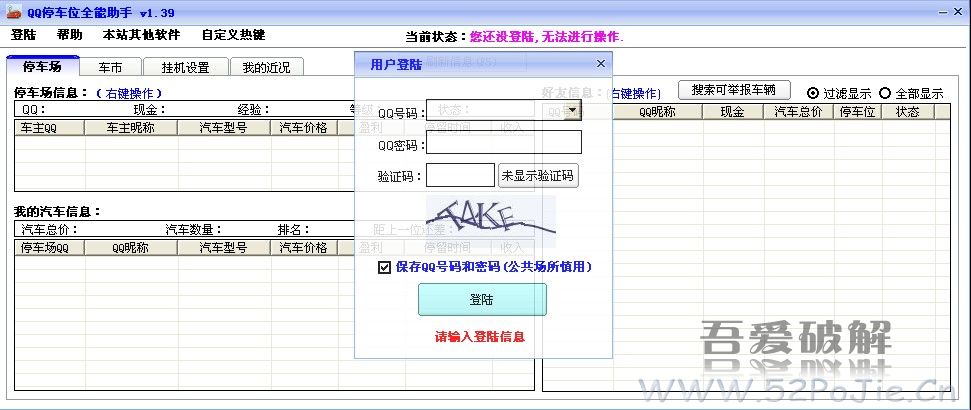Screen dimensions: 971x410
Task: Focus the QQ密码 input field
Action: 504,142
